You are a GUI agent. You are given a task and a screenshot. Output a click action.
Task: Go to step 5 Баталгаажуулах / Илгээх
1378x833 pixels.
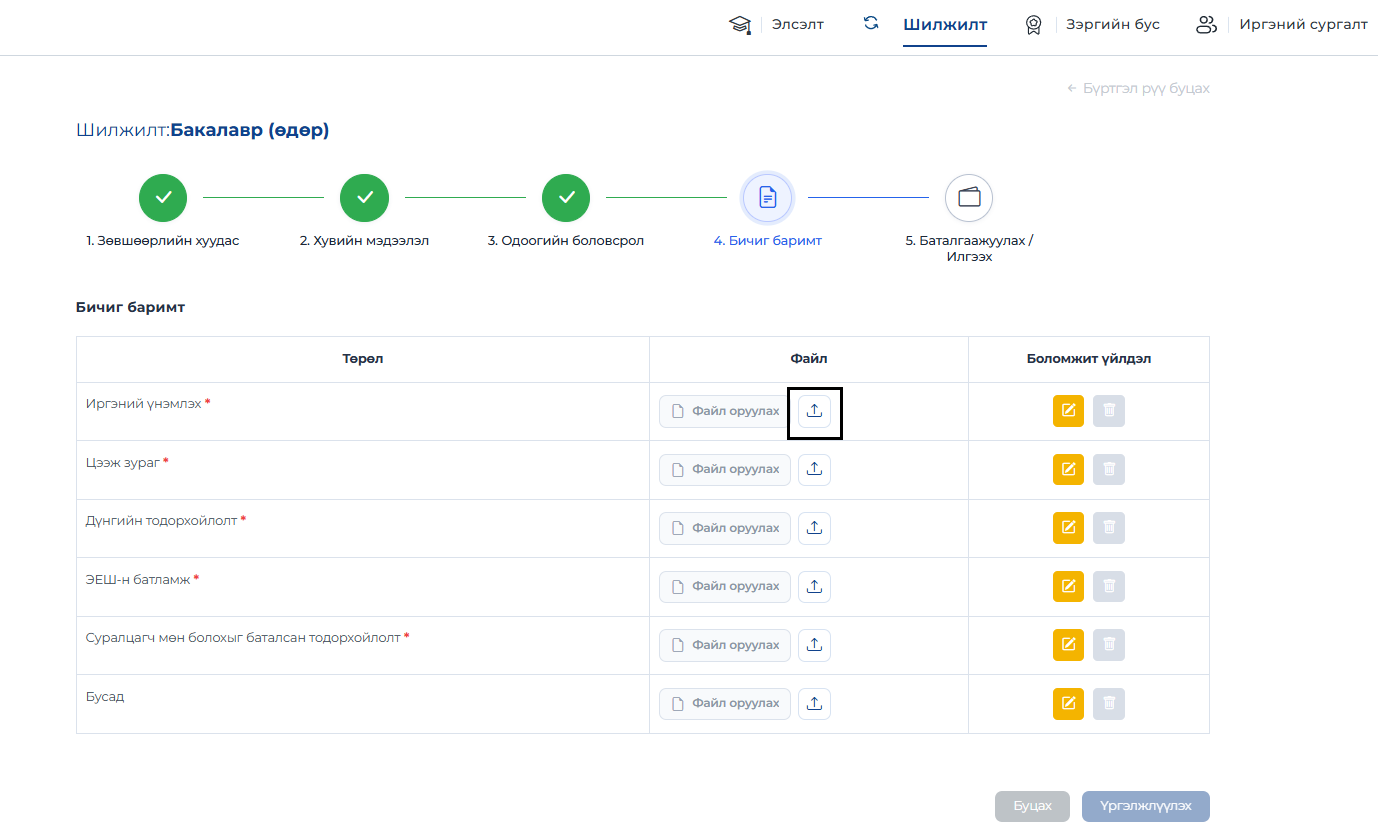(x=969, y=198)
